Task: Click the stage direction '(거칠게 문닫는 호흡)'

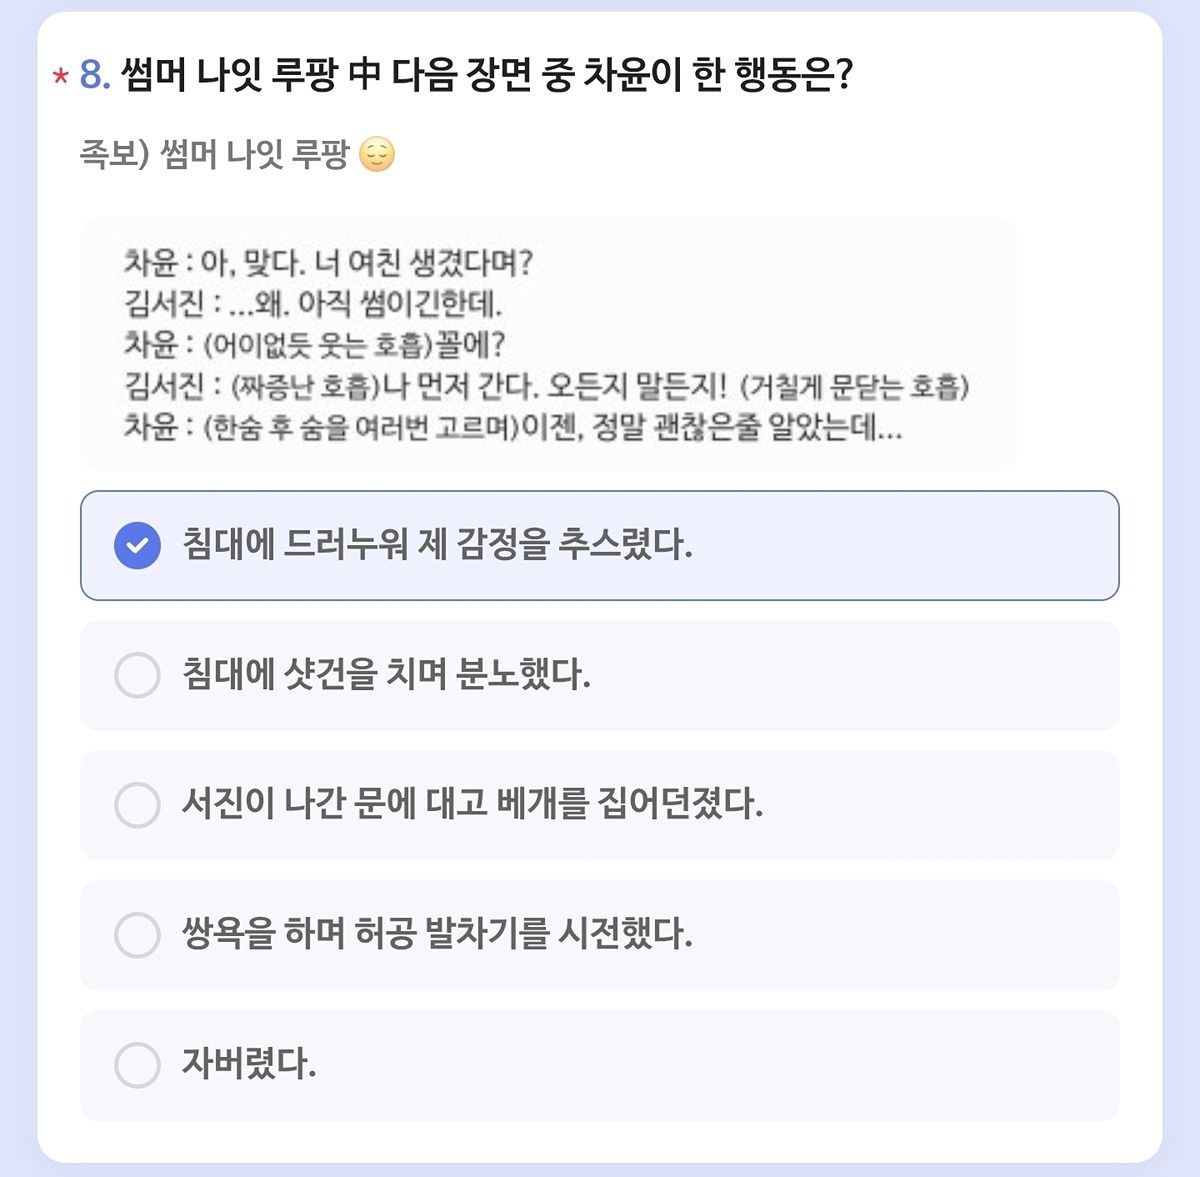Action: [854, 387]
